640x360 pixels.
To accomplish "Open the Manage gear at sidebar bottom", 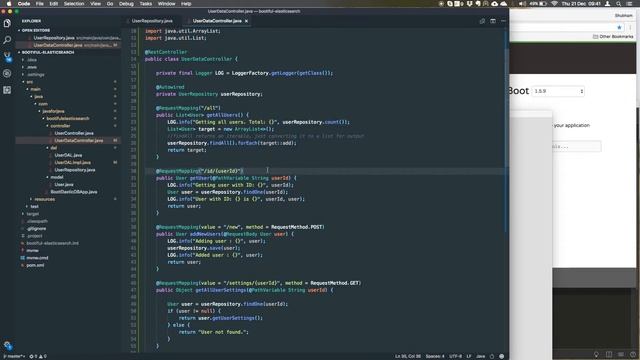I will pyautogui.click(x=7, y=345).
